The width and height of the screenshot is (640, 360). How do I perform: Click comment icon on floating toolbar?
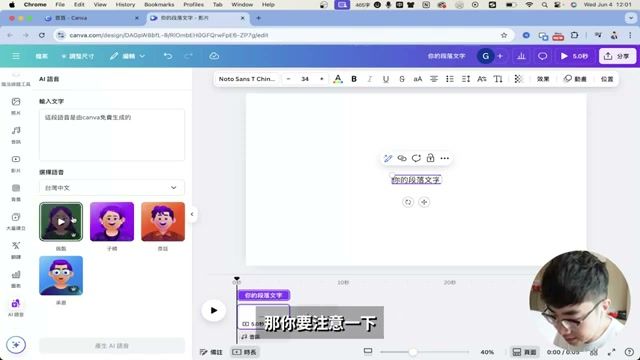pos(416,158)
